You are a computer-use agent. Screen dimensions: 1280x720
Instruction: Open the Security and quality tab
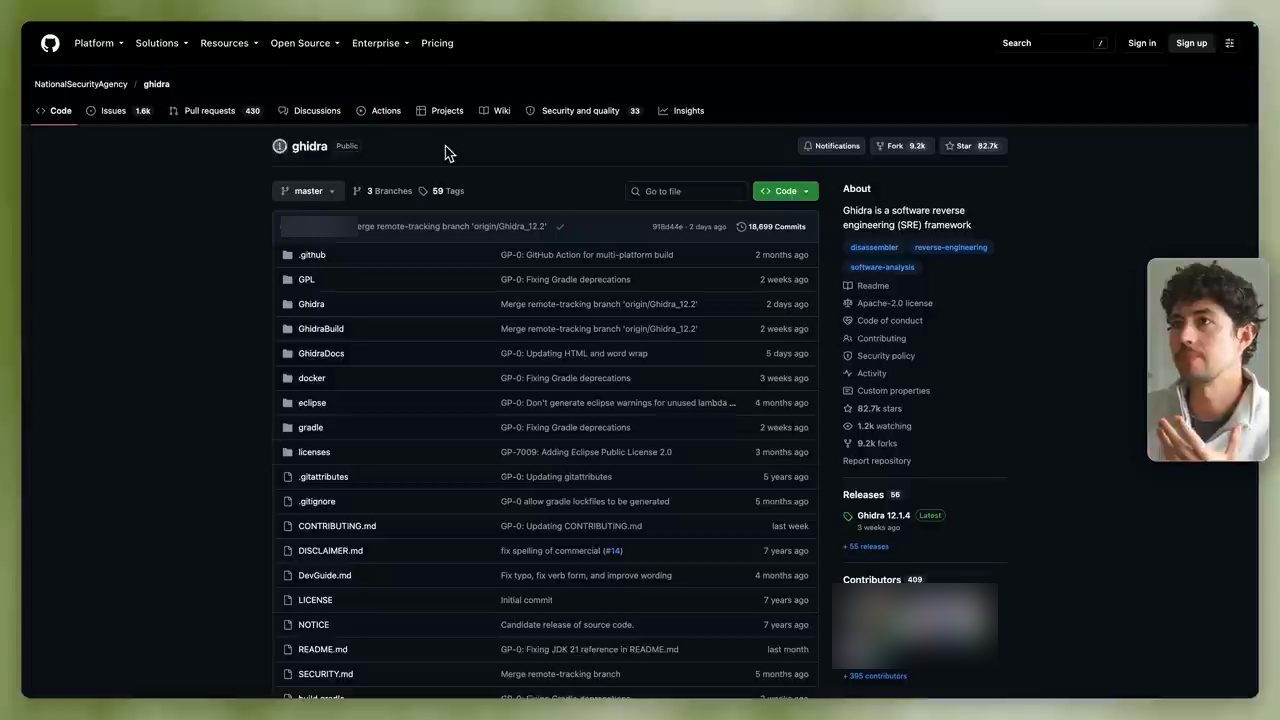583,111
